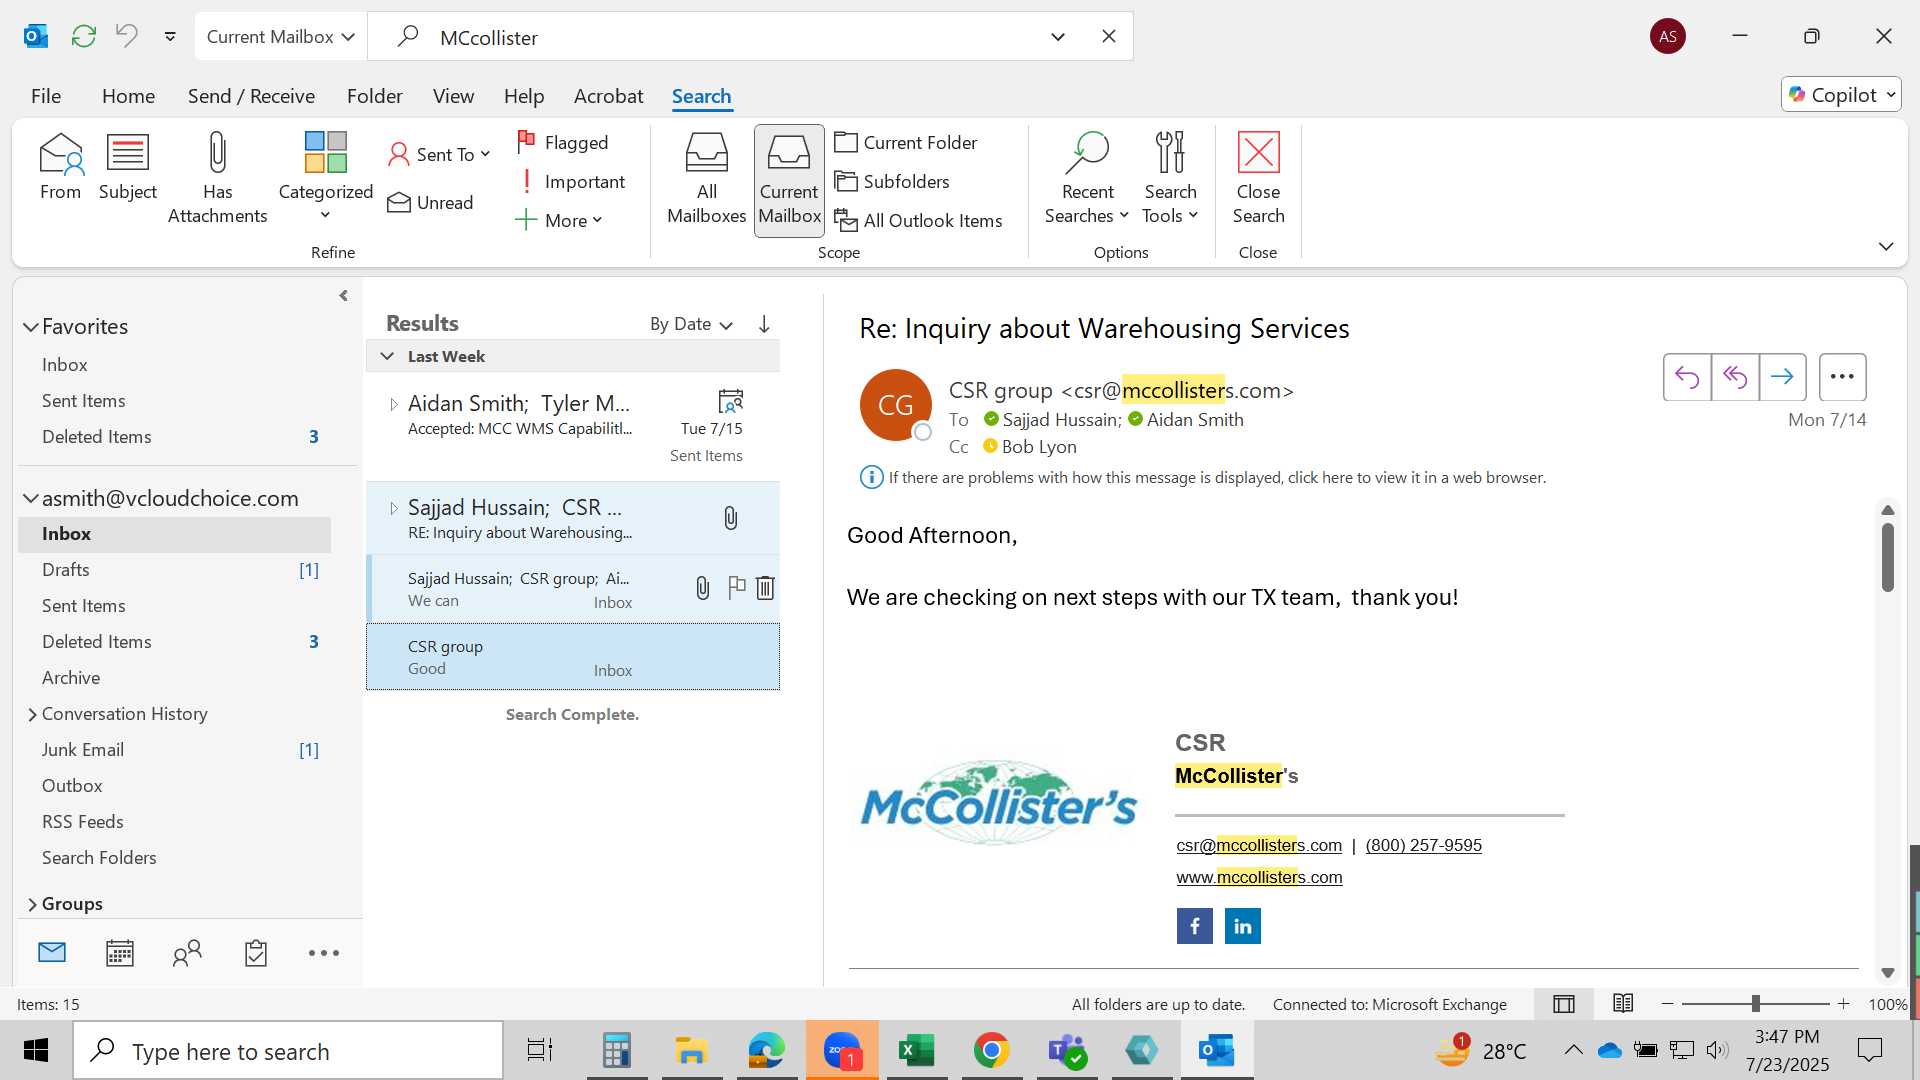Open Categorized dropdown

325,178
